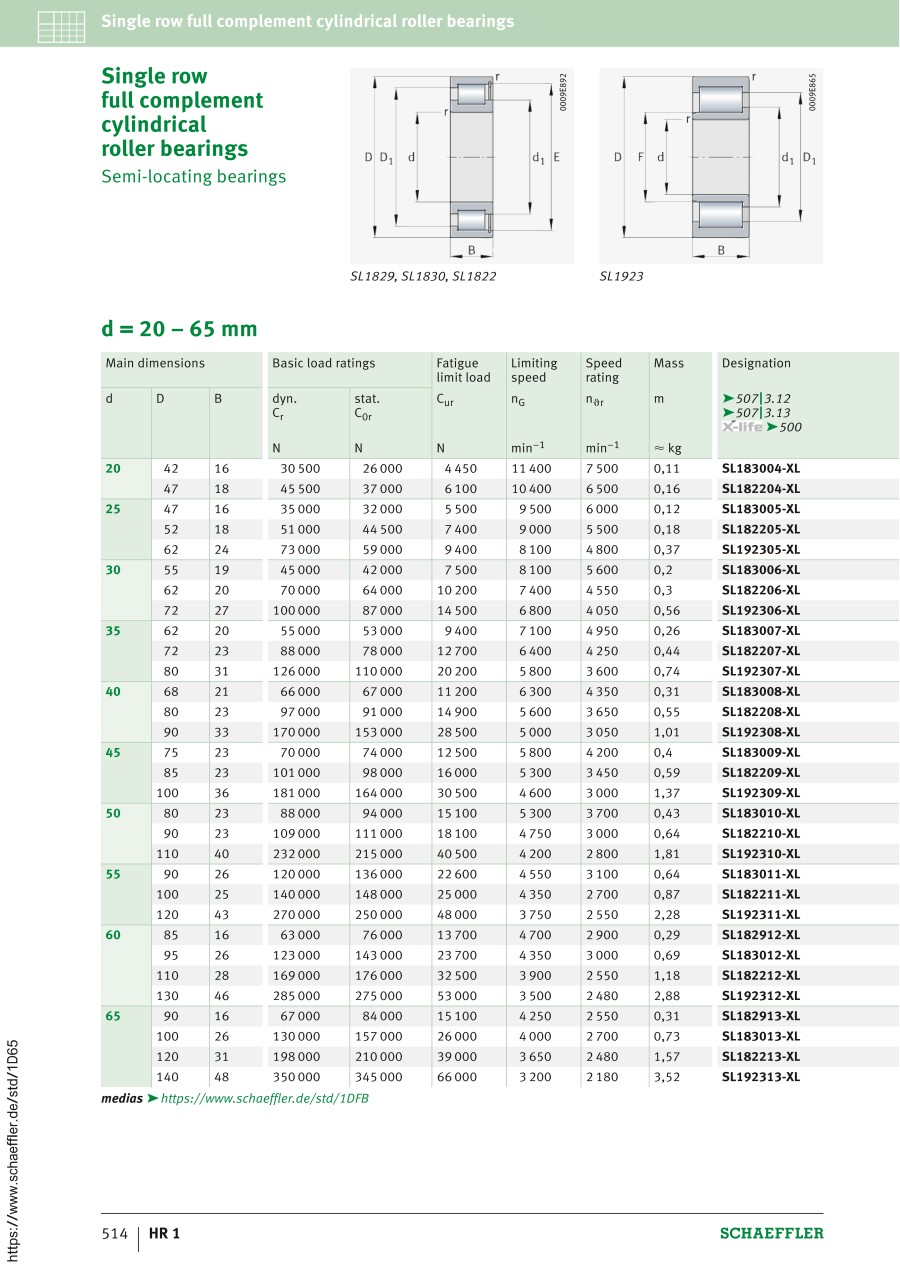Click bore diameter 20 row label
Screen dimensions: 900x1272
click(x=112, y=468)
